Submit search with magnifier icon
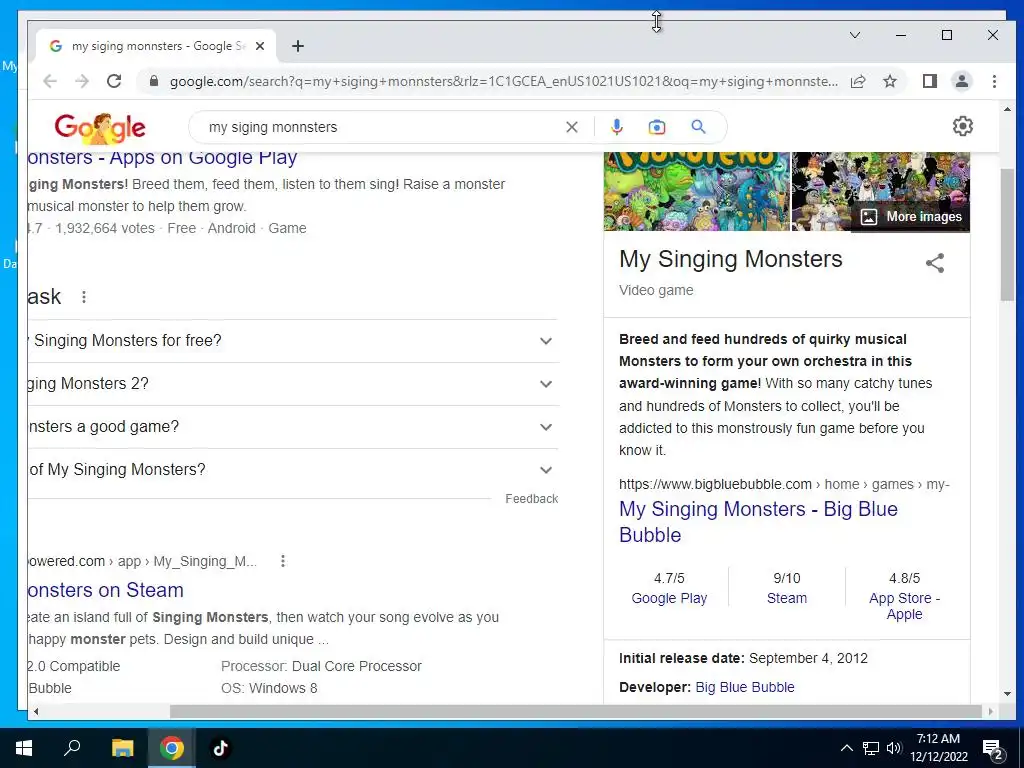The height and width of the screenshot is (768, 1024). coord(698,127)
